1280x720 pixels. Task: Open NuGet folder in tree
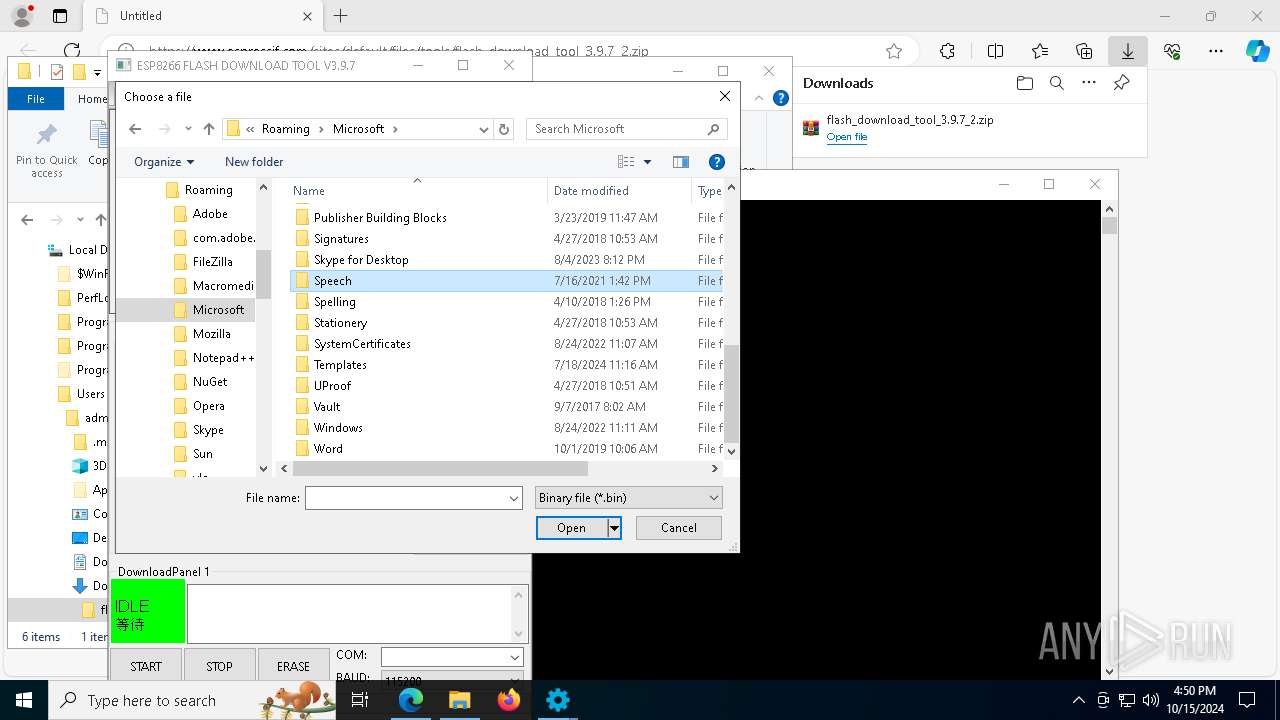pos(210,382)
